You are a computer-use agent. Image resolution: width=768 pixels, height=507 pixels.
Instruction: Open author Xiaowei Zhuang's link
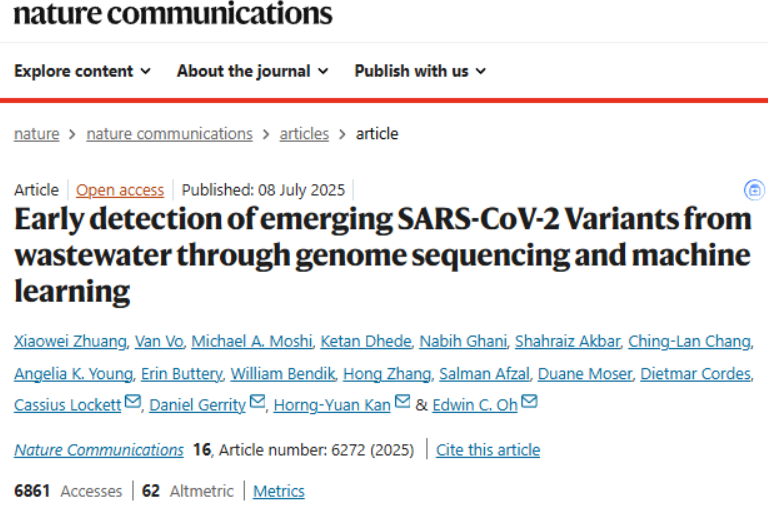(x=70, y=342)
